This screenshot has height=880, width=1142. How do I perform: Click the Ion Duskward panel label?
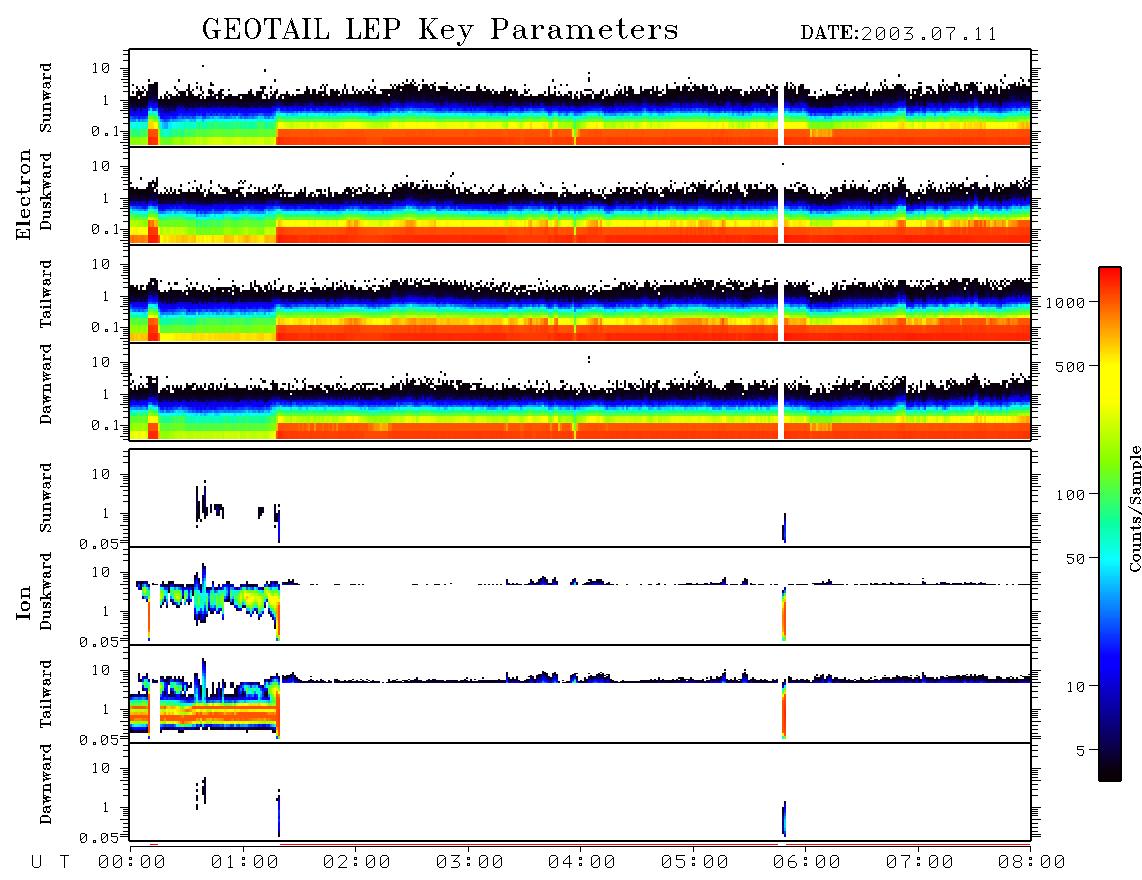pyautogui.click(x=46, y=591)
